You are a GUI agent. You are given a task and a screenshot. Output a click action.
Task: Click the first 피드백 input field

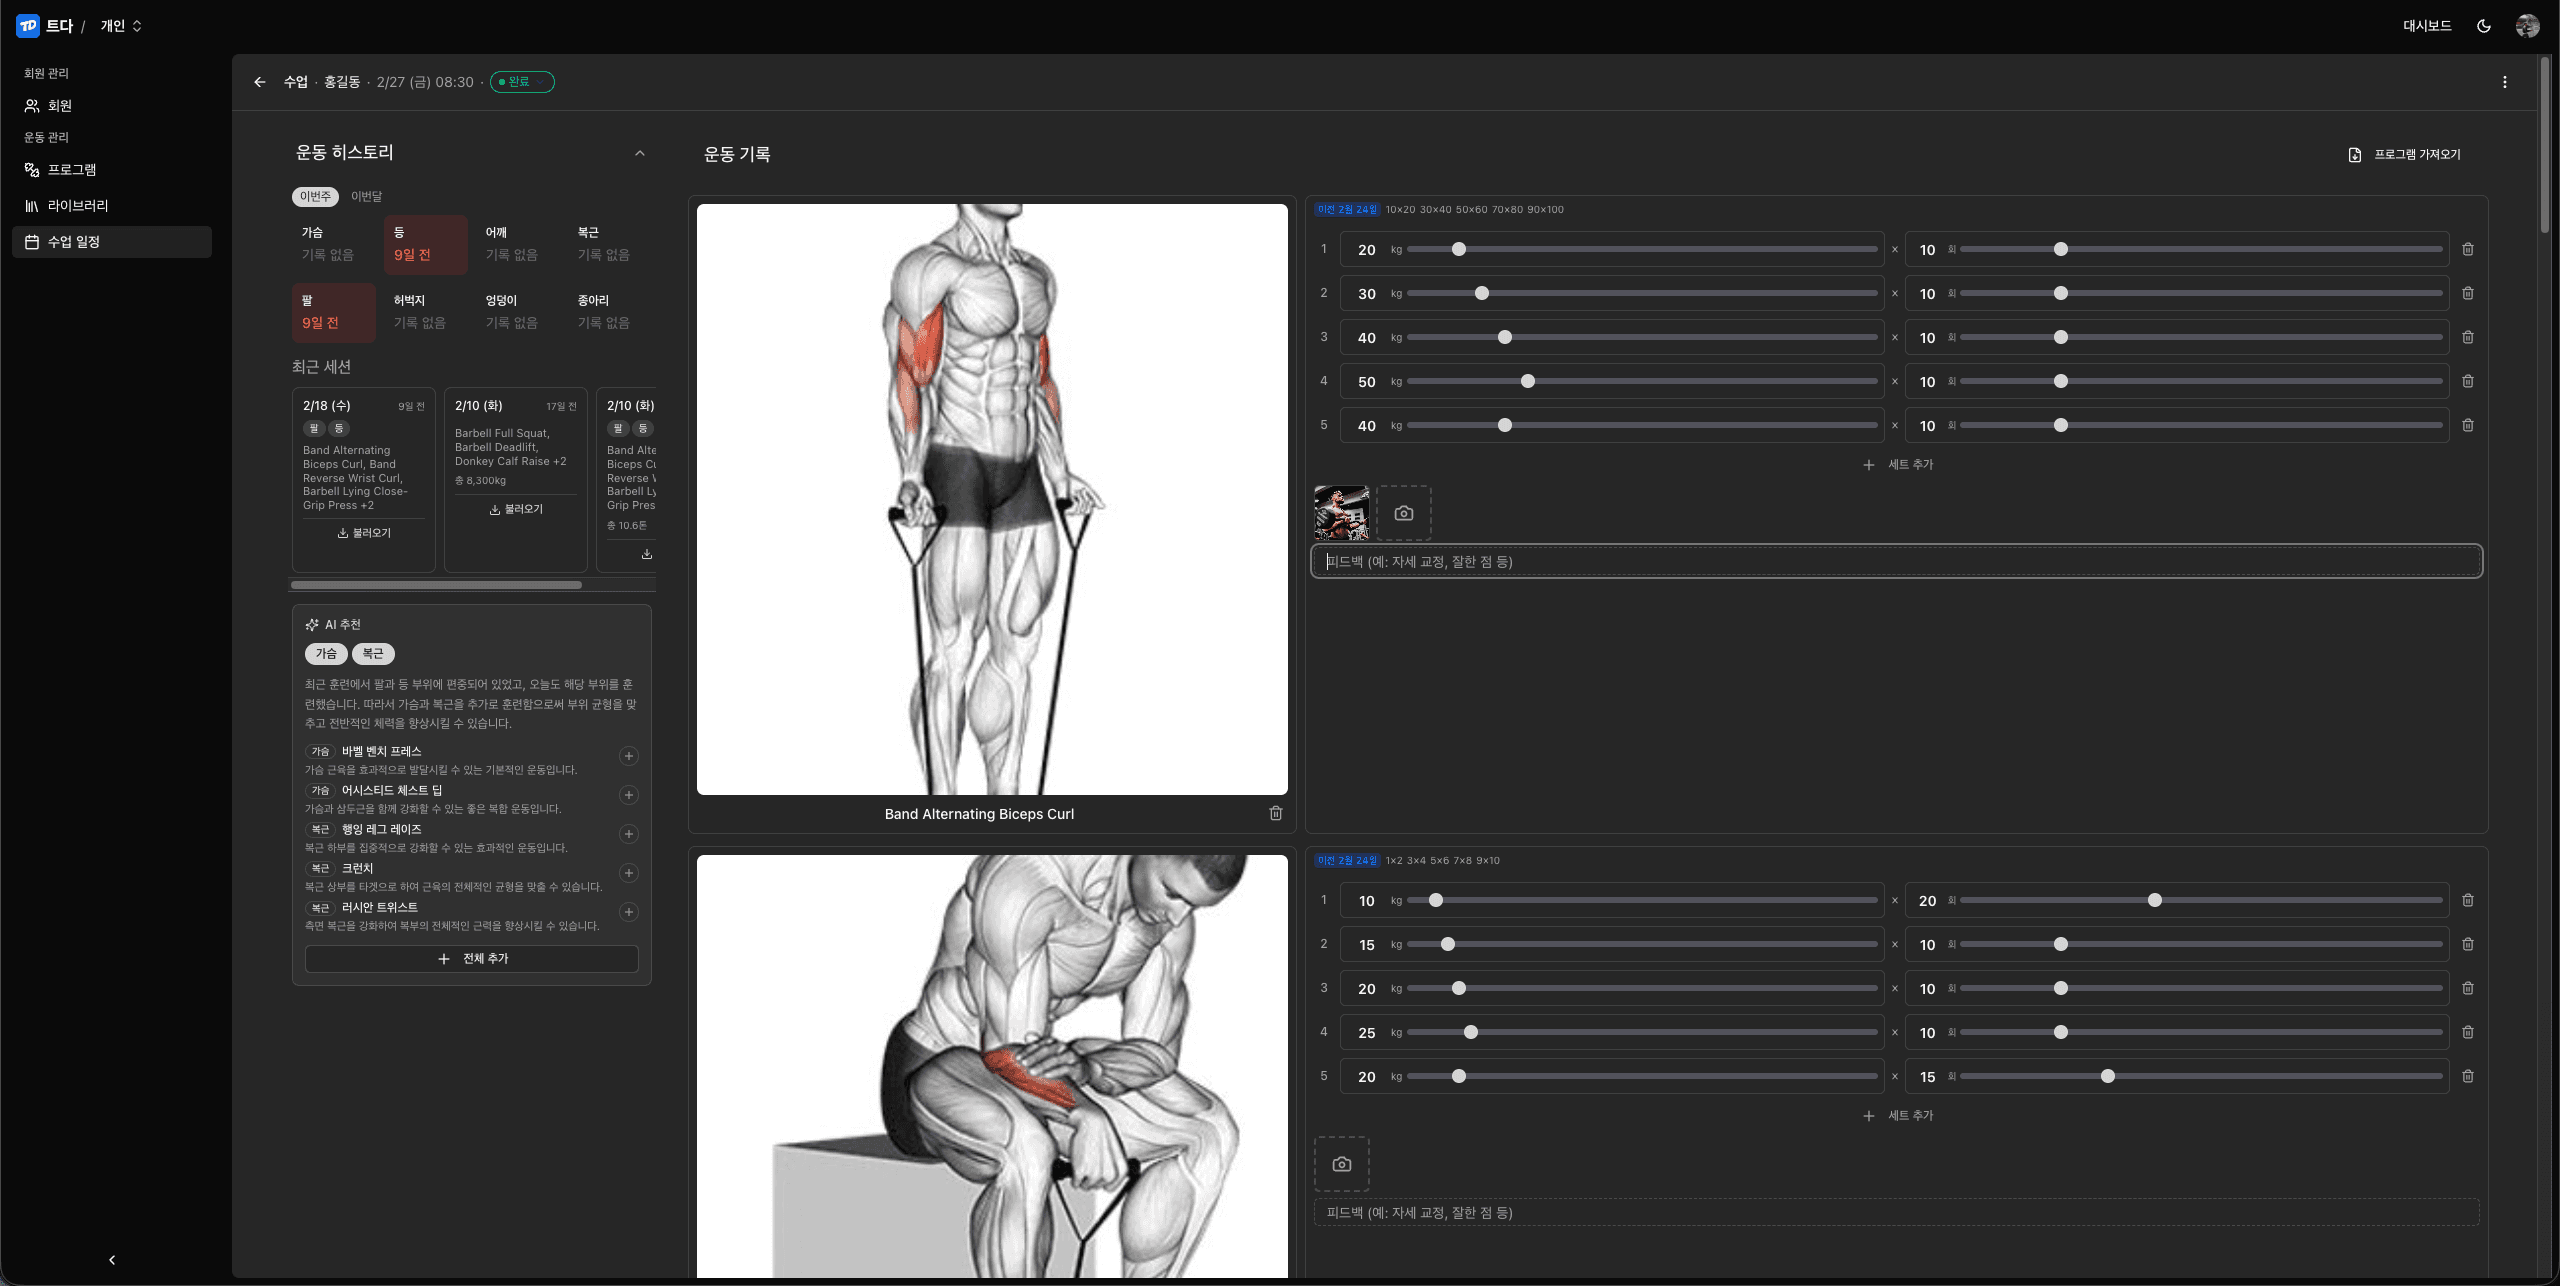1896,562
